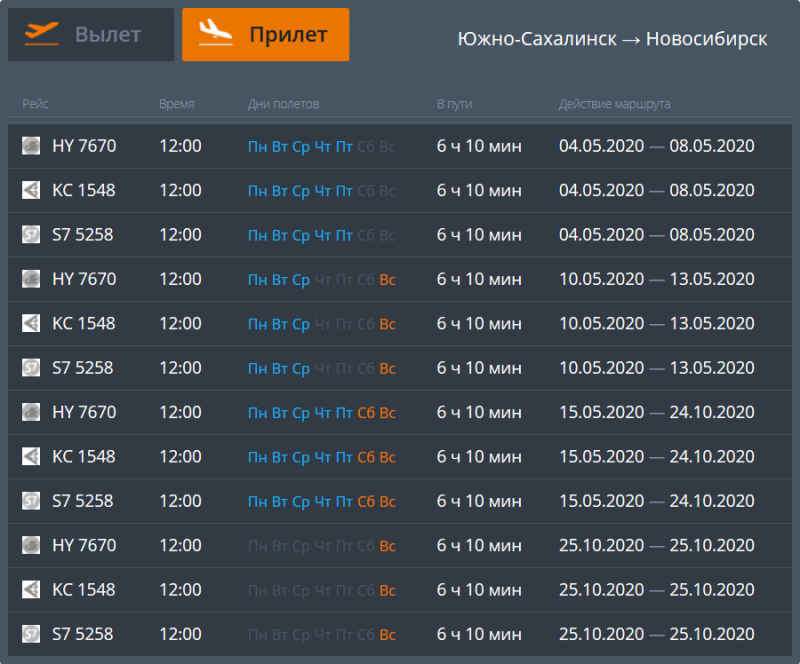
Task: Click airline logo of S7 5258 starting 15.05.2020
Action: pos(31,501)
